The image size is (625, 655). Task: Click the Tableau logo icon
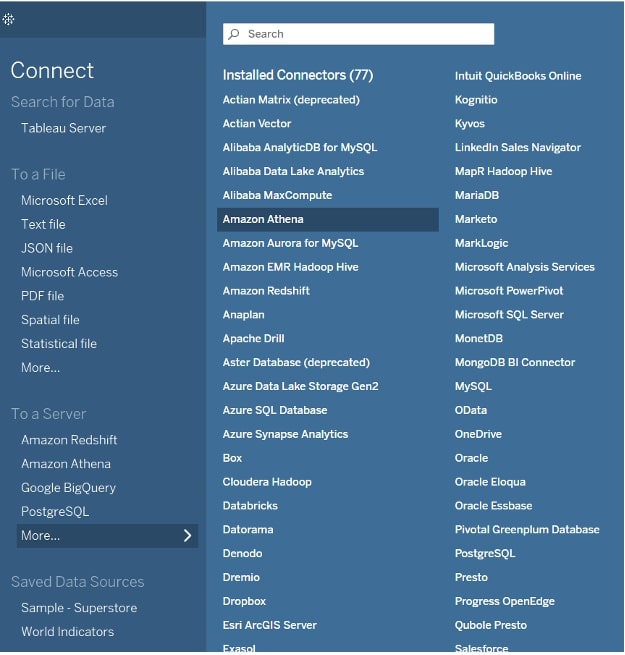(x=8, y=19)
